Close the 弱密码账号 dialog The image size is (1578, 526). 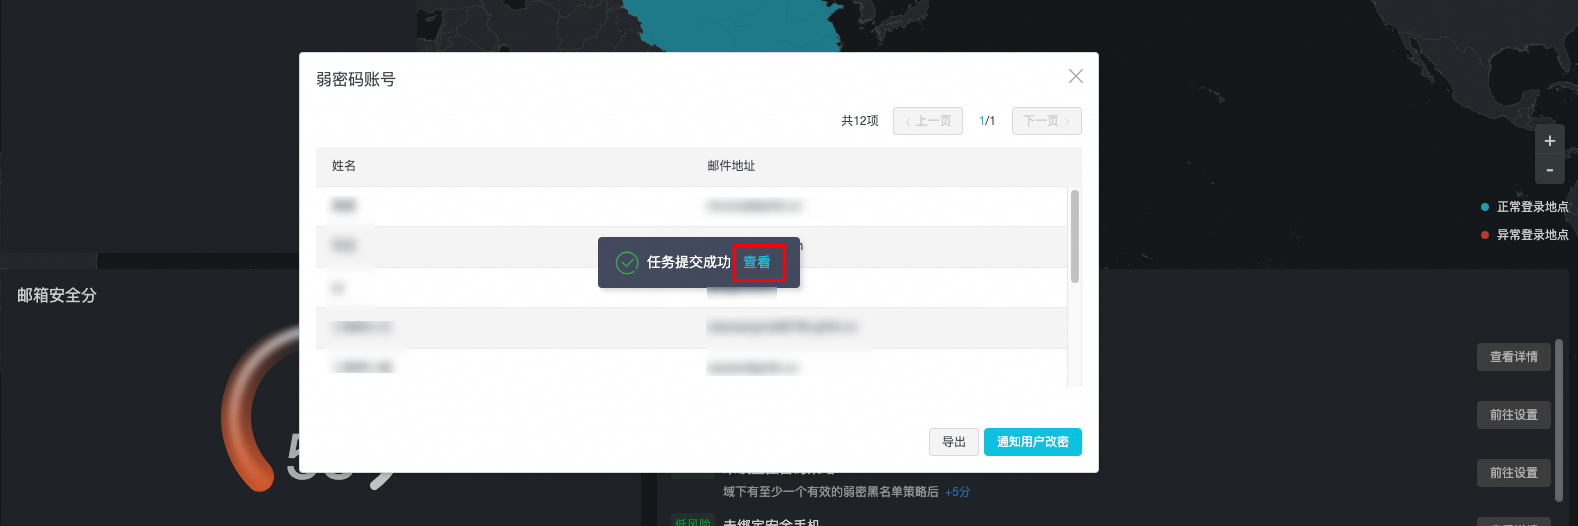tap(1075, 76)
